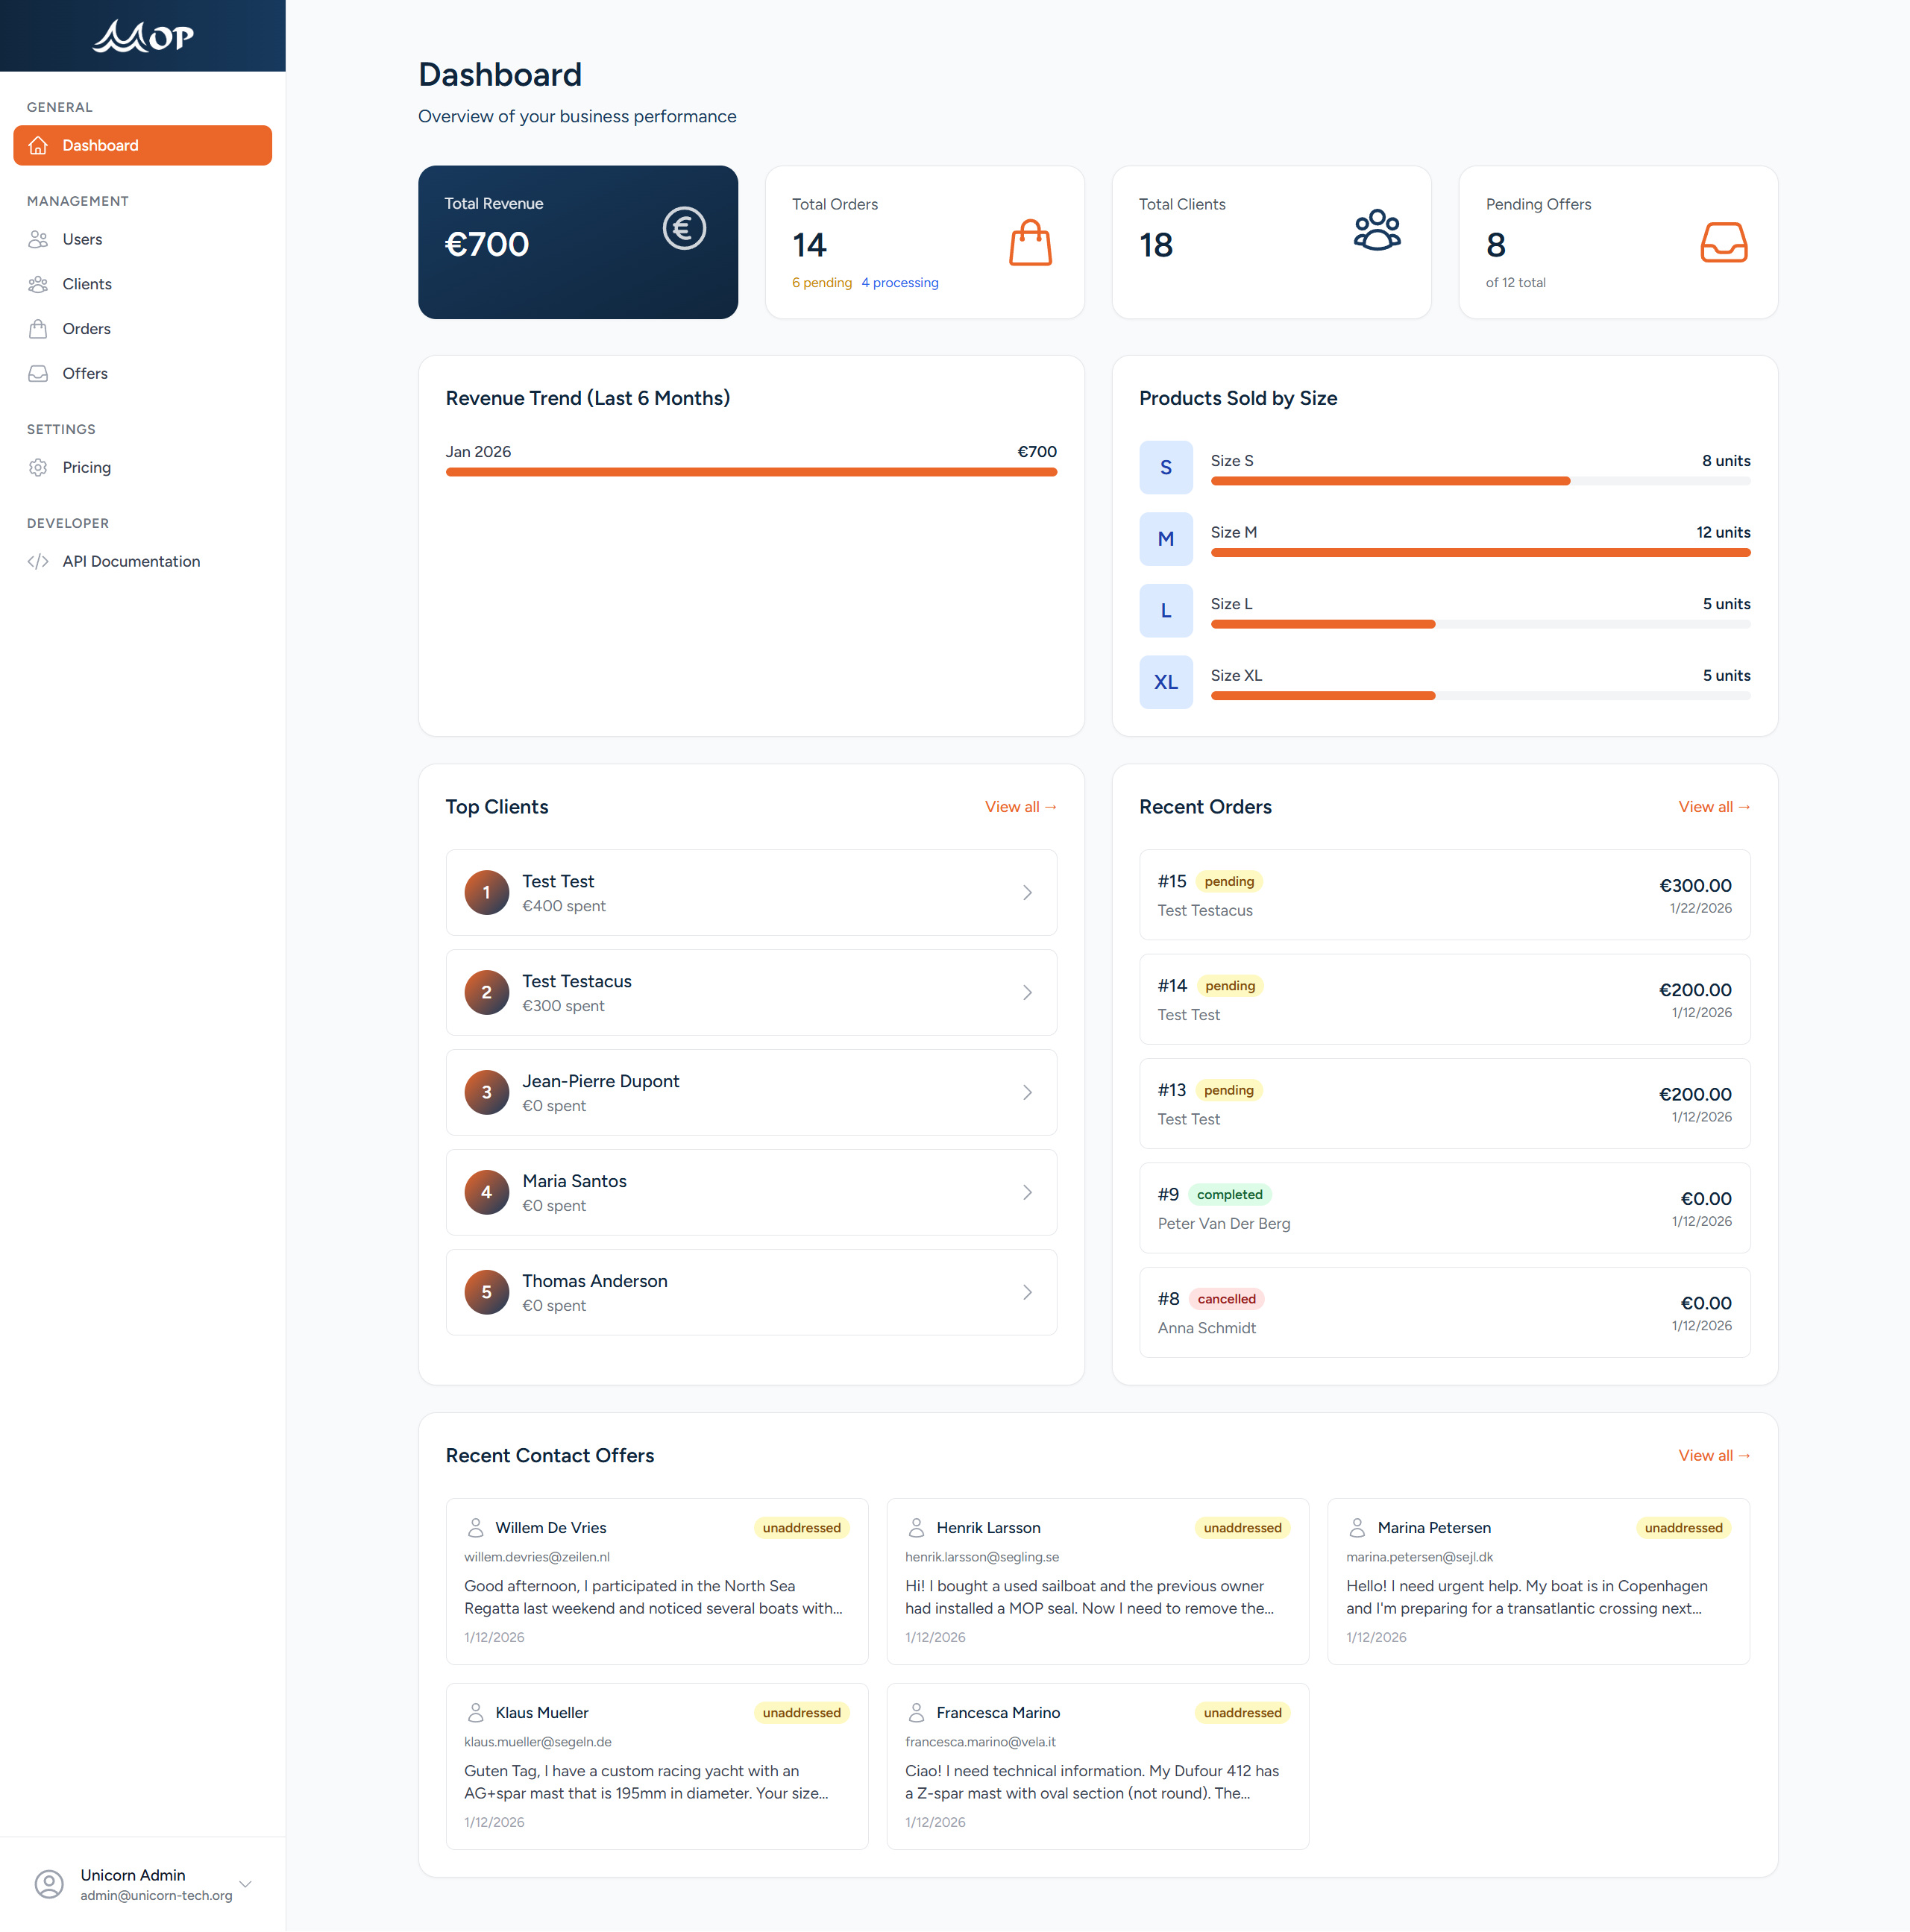Click the Offers inbox icon in the sidebar
The height and width of the screenshot is (1932, 1910).
38,373
